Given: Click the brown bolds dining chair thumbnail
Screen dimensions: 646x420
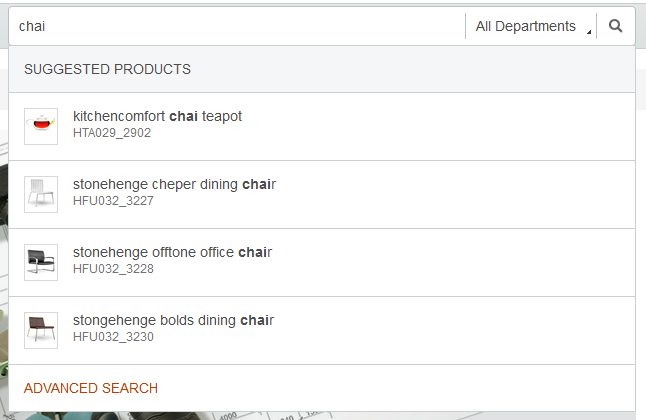Looking at the screenshot, I should [x=41, y=330].
